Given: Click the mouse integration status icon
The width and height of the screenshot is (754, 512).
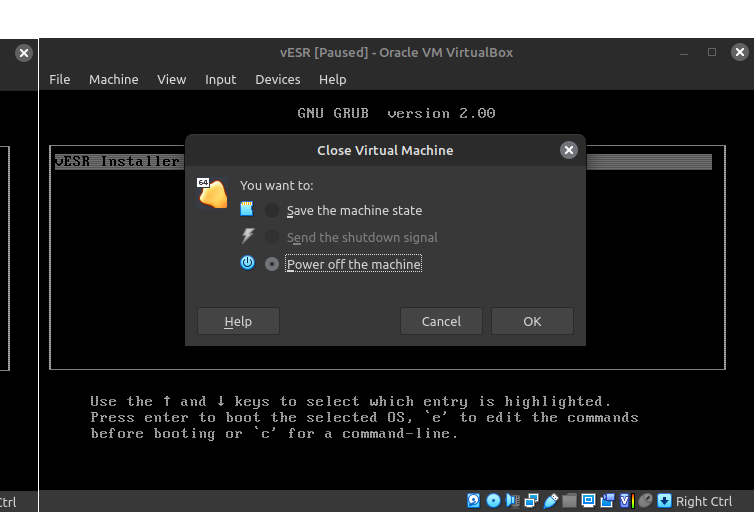Looking at the screenshot, I should point(646,501).
